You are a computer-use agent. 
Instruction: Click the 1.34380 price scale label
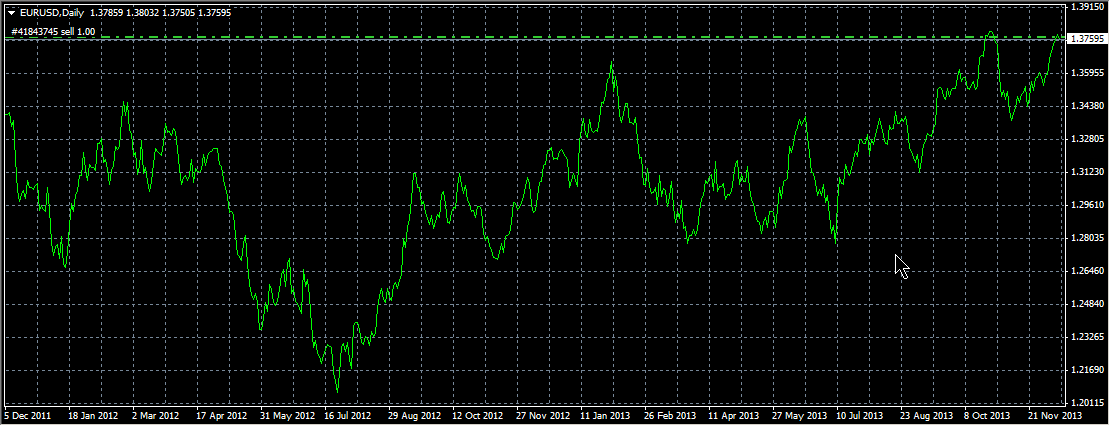click(1086, 106)
